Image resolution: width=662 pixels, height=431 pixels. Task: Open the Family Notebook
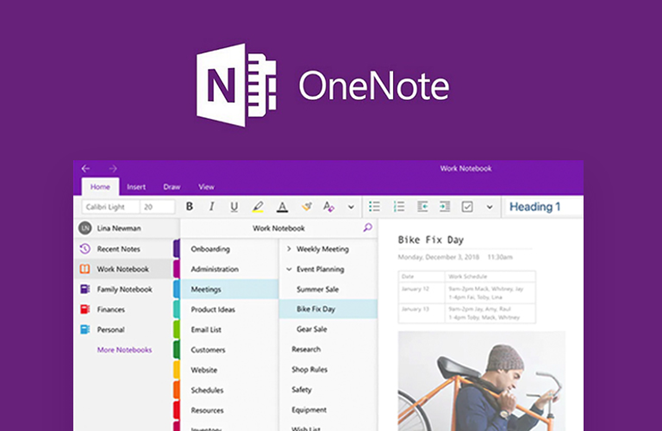123,289
